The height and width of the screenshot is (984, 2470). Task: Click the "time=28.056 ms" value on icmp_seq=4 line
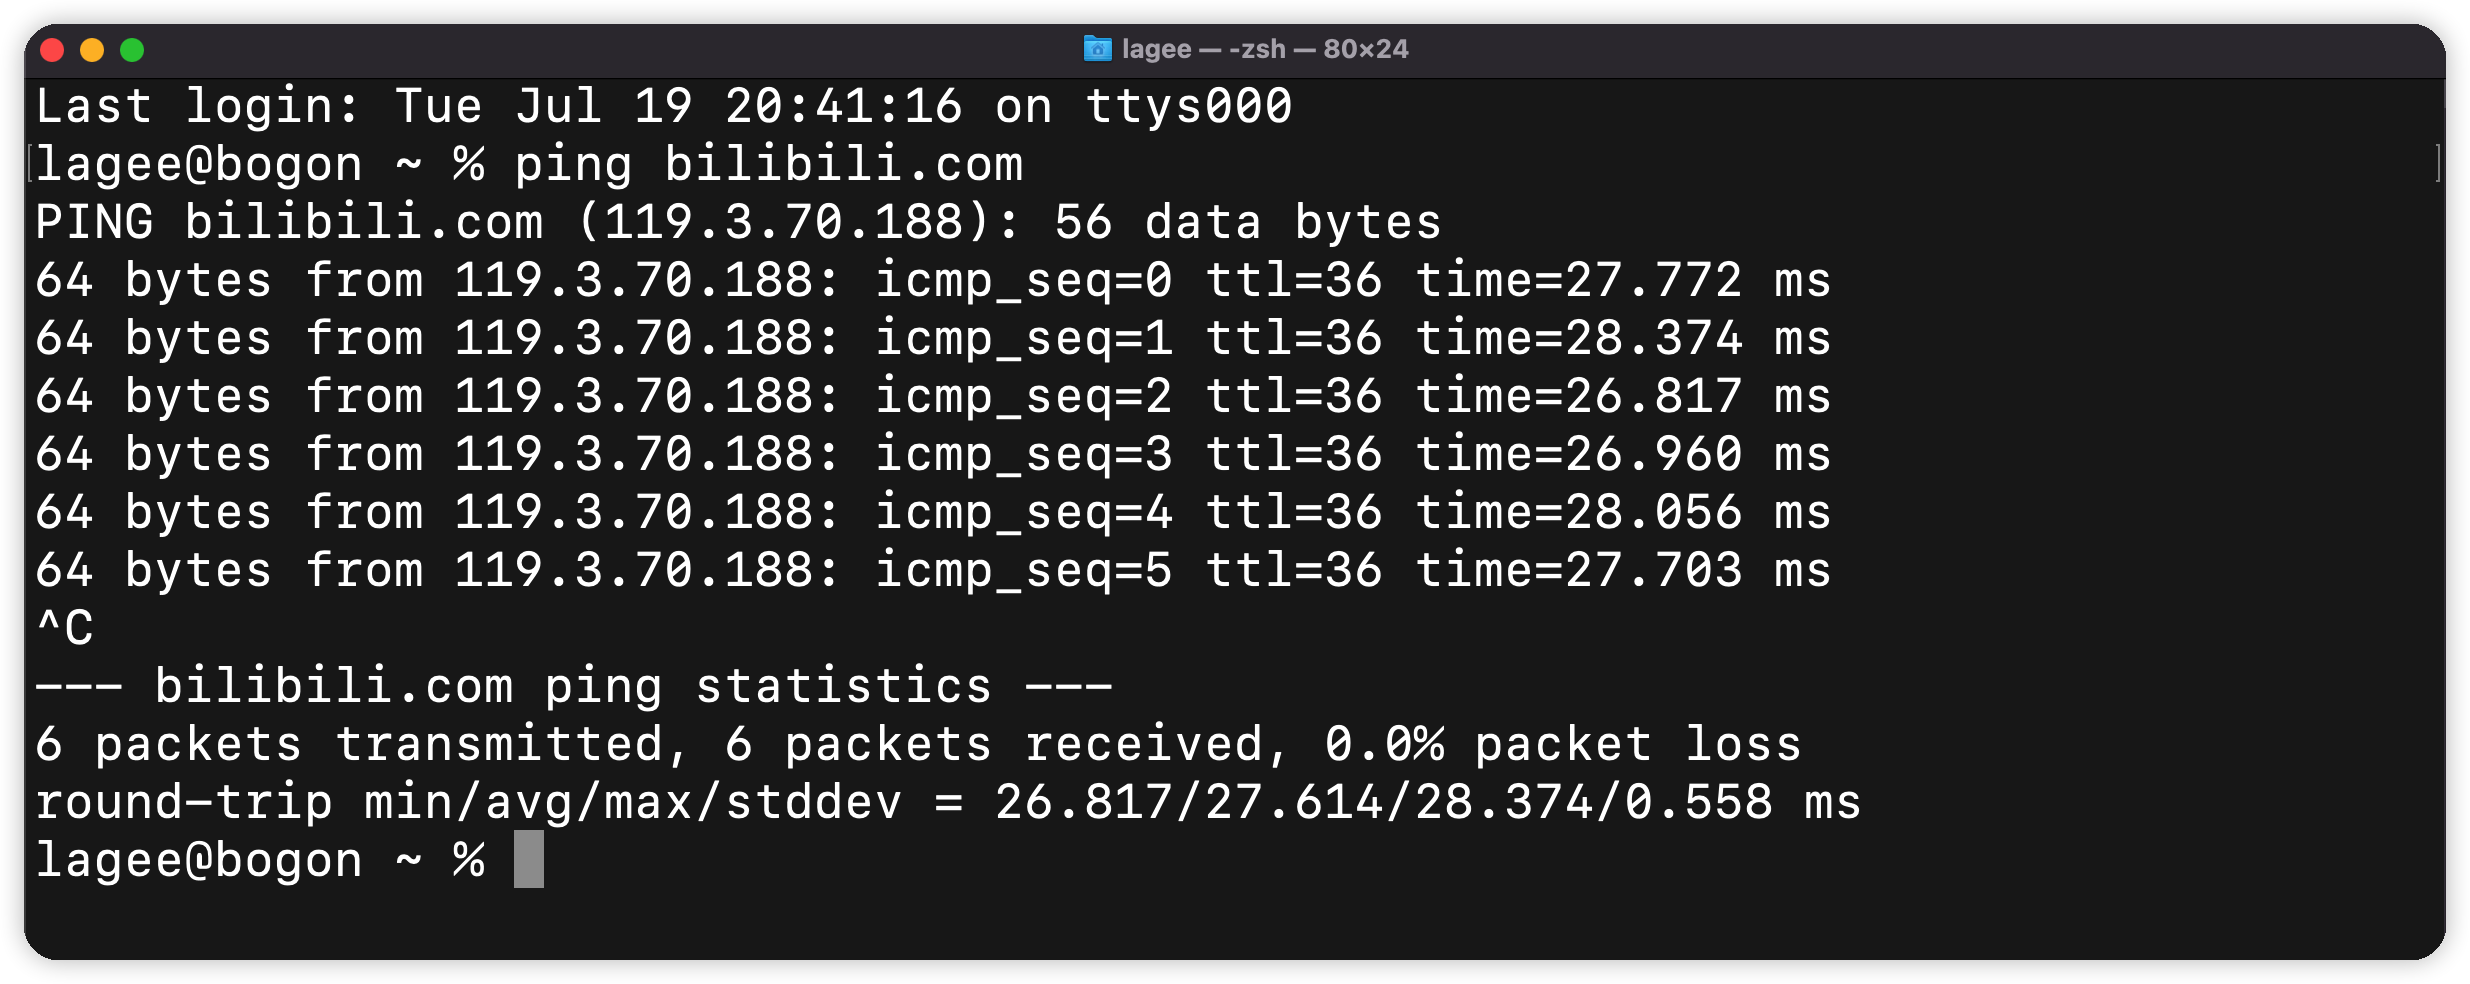point(1622,513)
